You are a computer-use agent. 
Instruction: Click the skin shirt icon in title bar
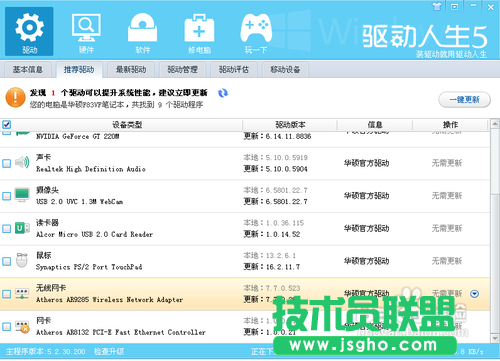437,6
